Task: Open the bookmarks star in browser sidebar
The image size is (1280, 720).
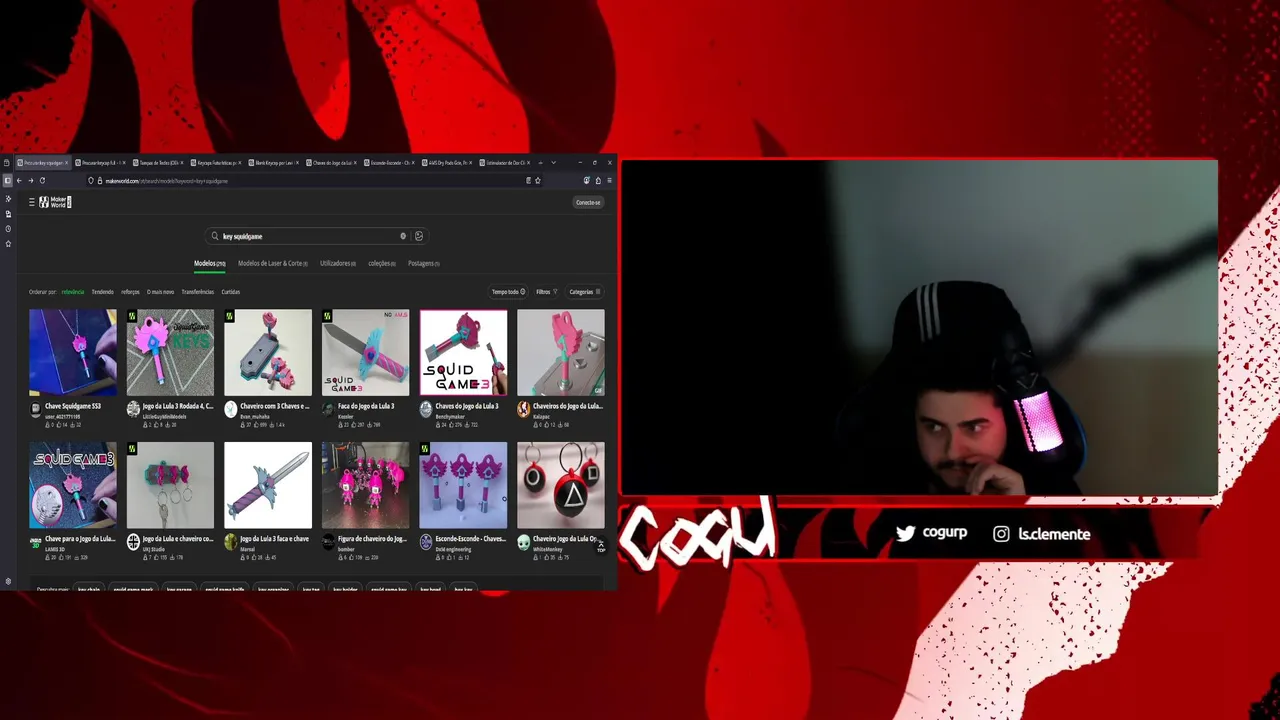Action: [8, 243]
